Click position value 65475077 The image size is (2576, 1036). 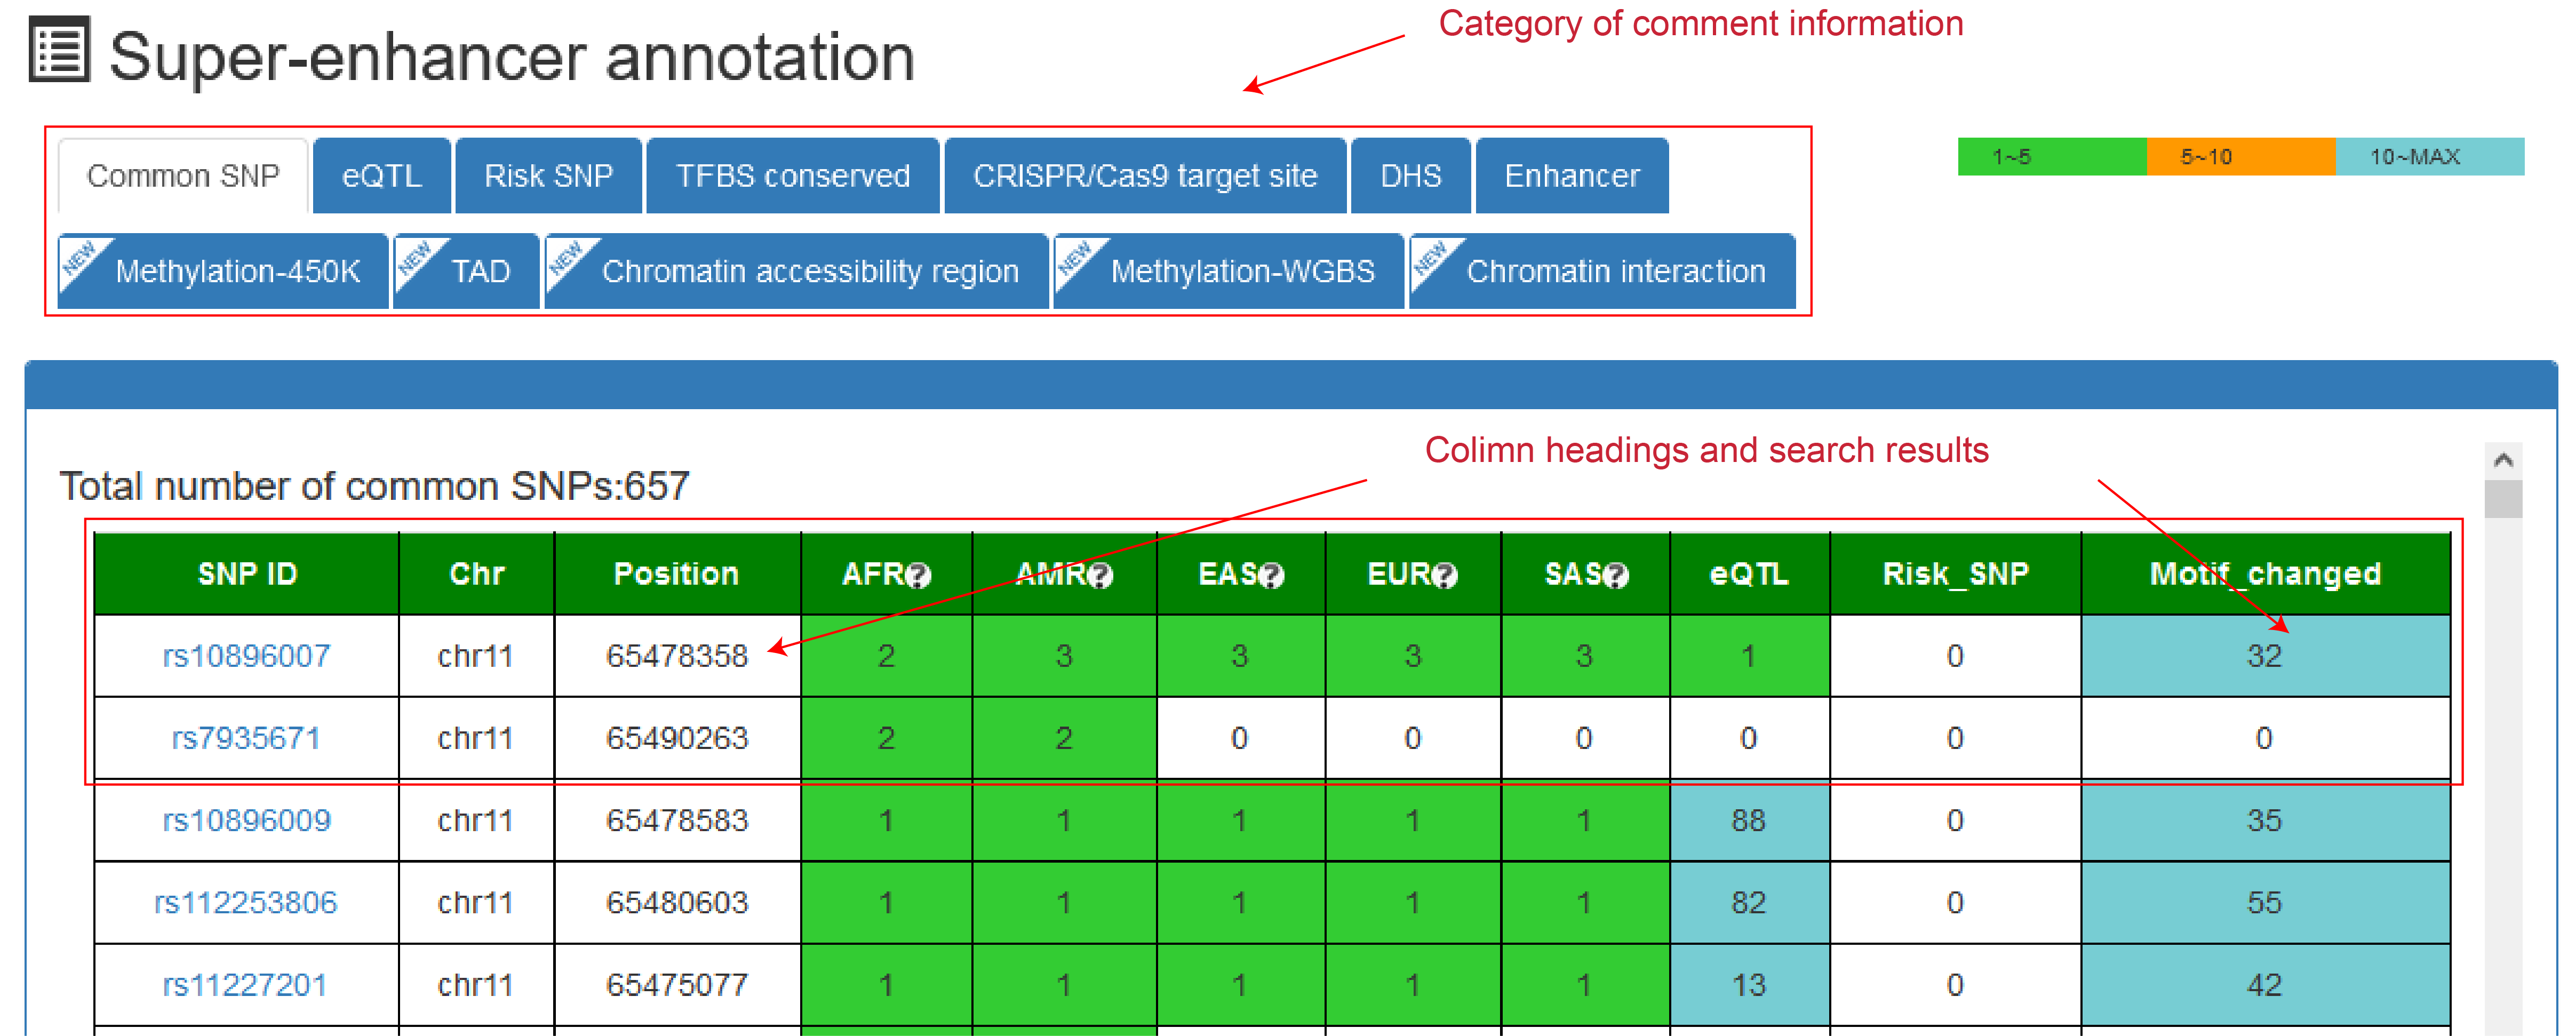[677, 984]
